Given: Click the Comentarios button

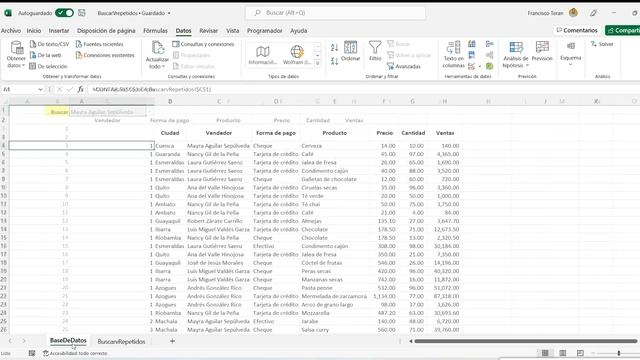Looking at the screenshot, I should coord(577,30).
